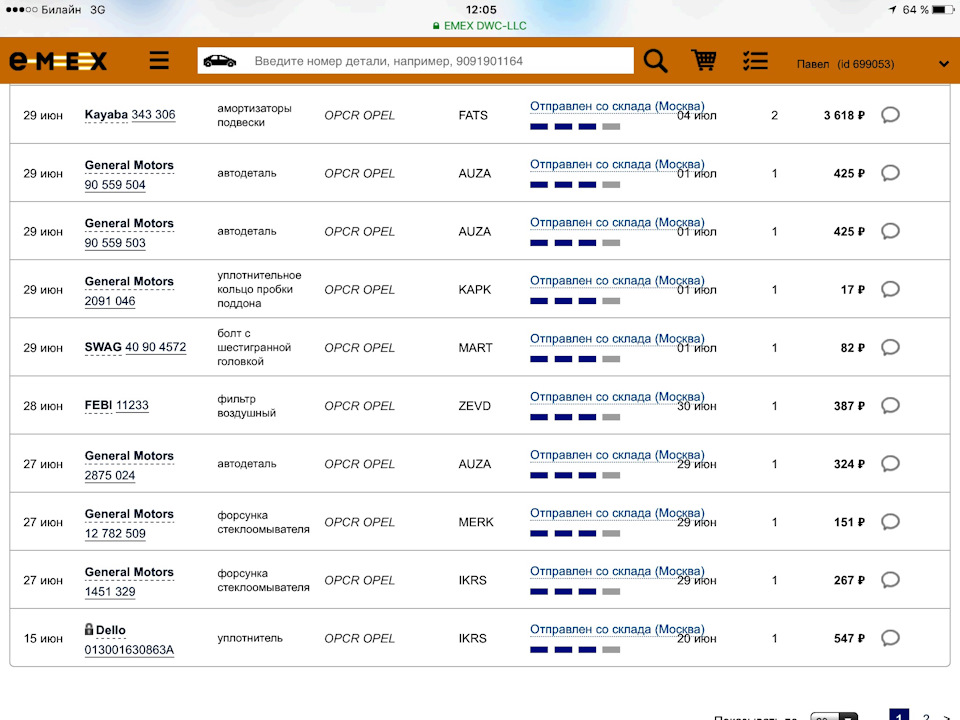Open the EMEX logo home link

point(58,61)
